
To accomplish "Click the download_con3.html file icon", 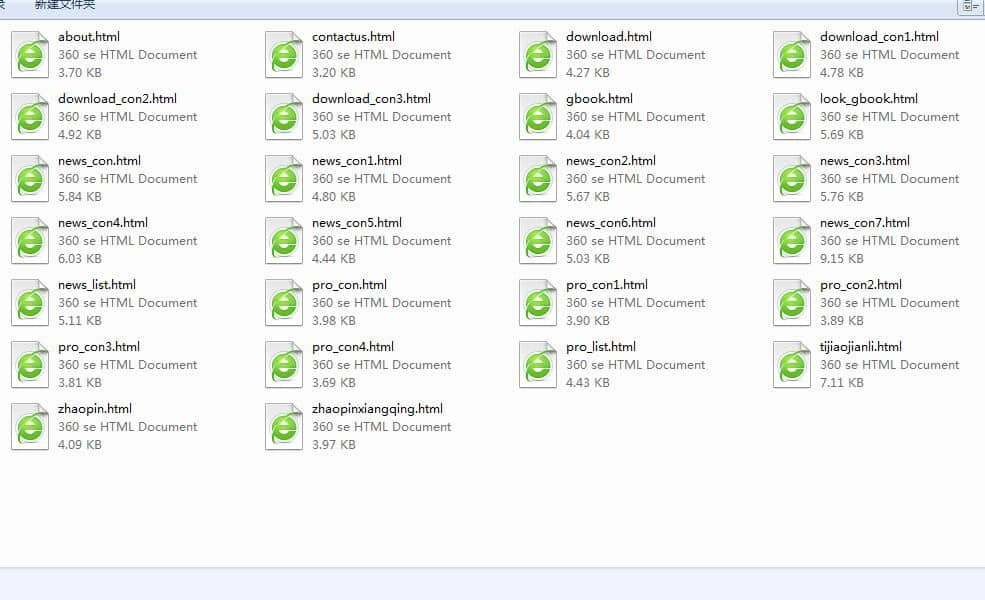I will coord(284,117).
